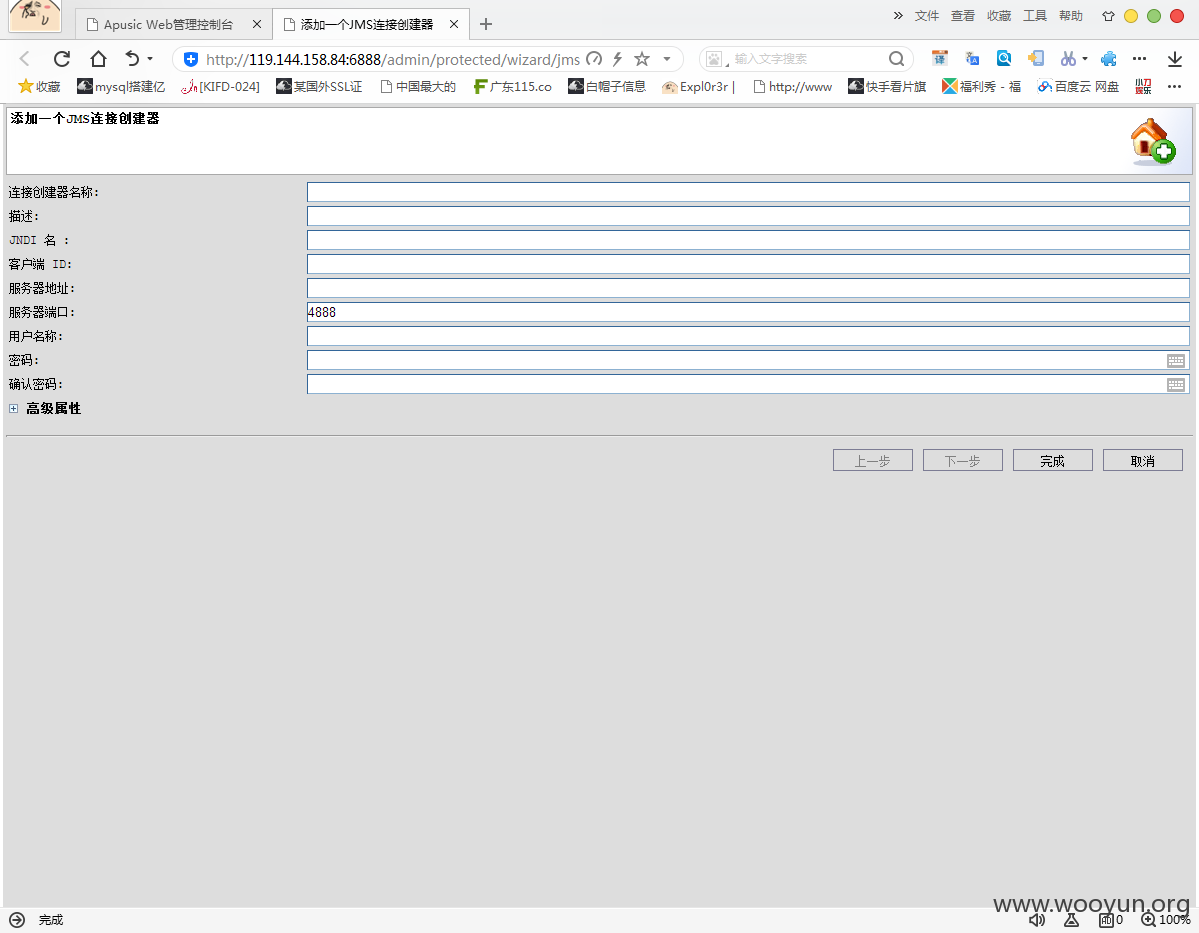Focus the JNDI 名 field
This screenshot has width=1199, height=933.
coord(748,240)
